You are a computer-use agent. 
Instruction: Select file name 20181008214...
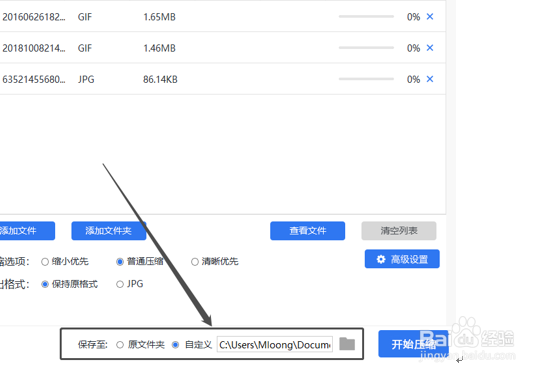pyautogui.click(x=33, y=48)
